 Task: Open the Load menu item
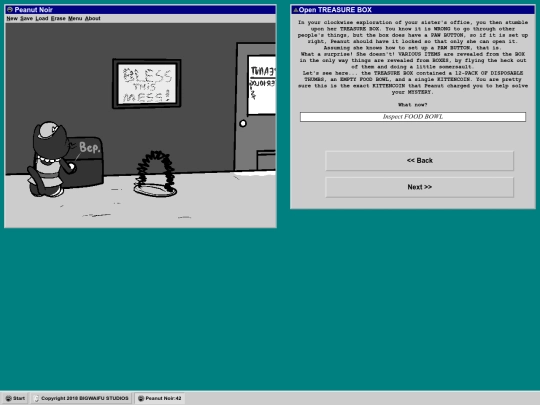[42, 18]
